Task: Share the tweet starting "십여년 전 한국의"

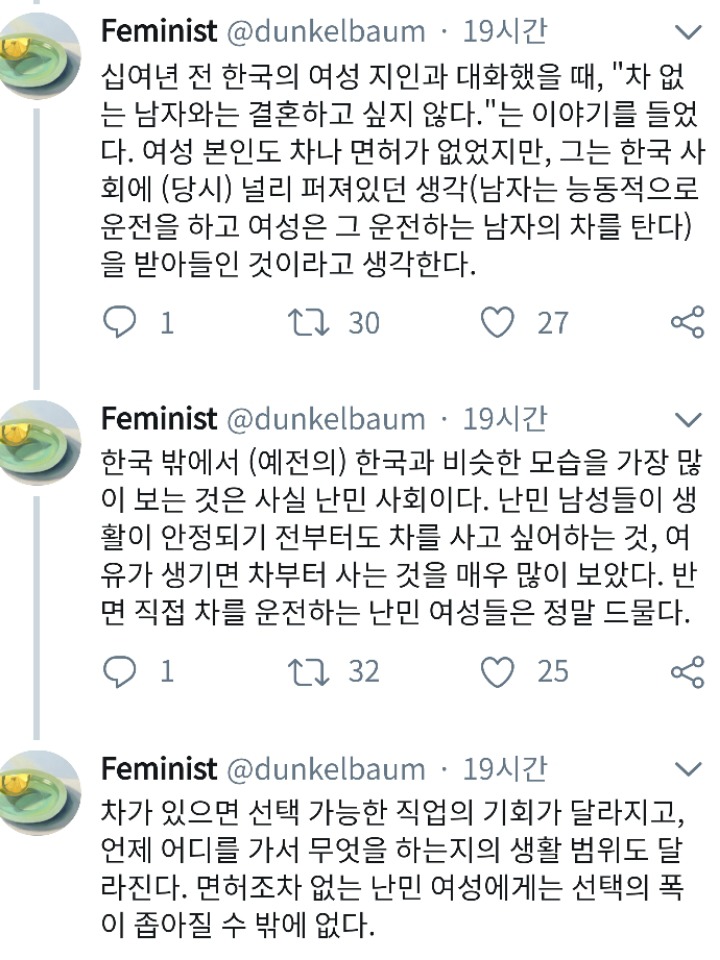Action: click(687, 322)
